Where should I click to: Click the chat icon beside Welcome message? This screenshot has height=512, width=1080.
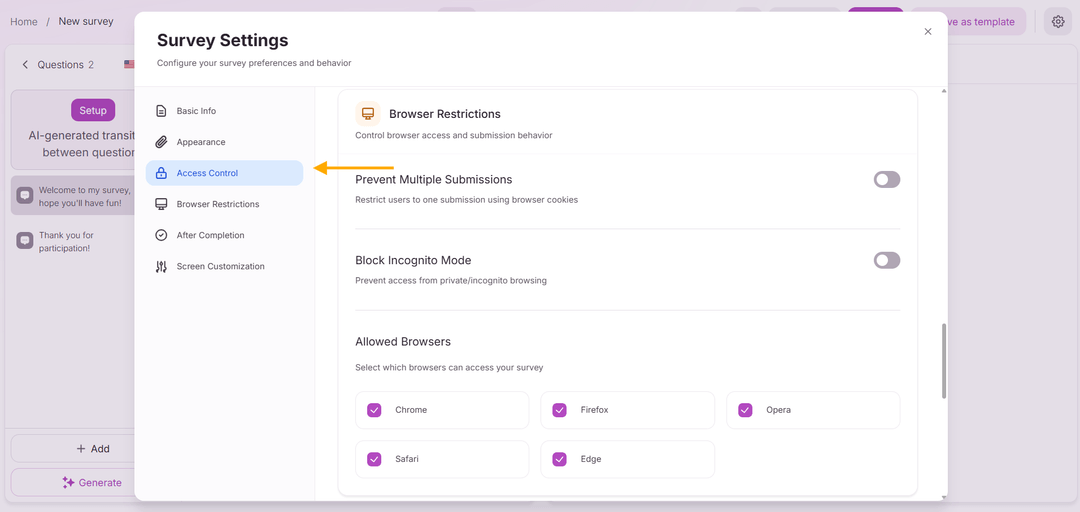coord(25,195)
